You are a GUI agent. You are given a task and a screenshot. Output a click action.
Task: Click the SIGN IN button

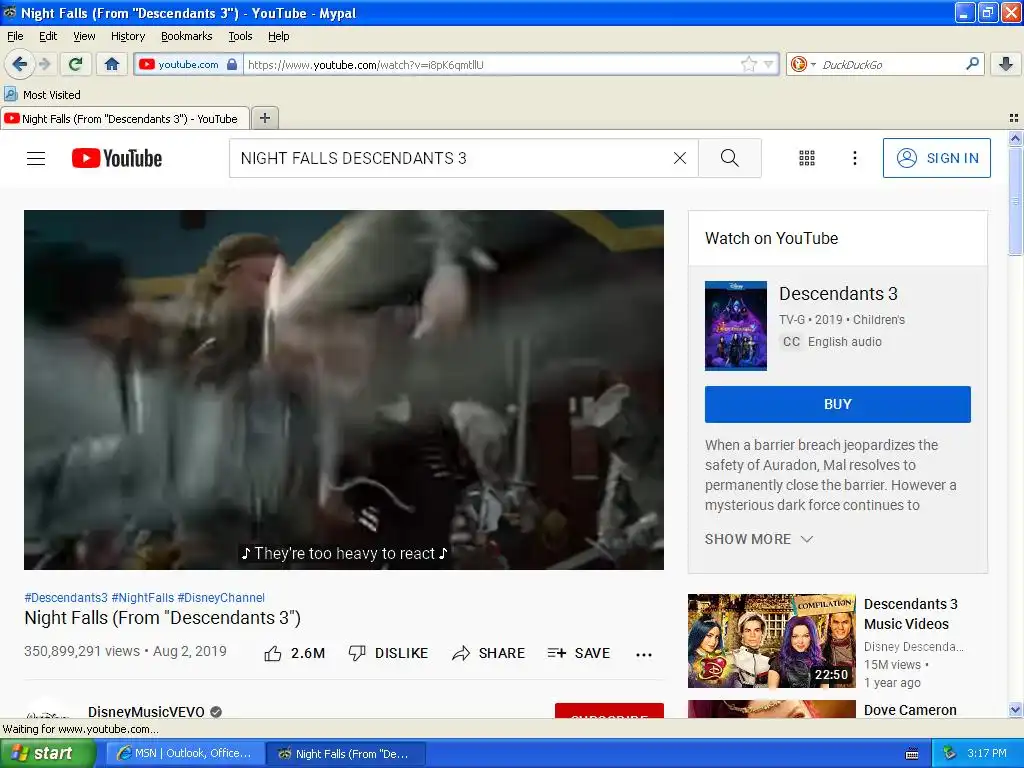tap(936, 158)
